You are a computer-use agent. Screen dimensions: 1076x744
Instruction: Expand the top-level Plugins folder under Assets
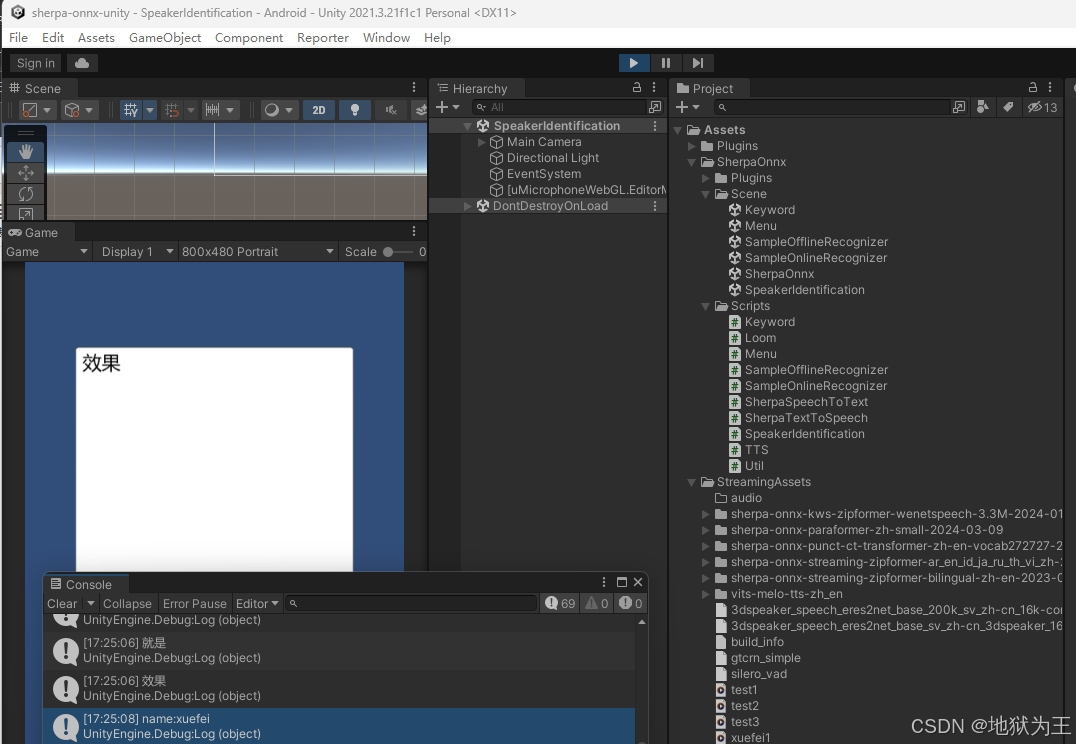tap(692, 146)
